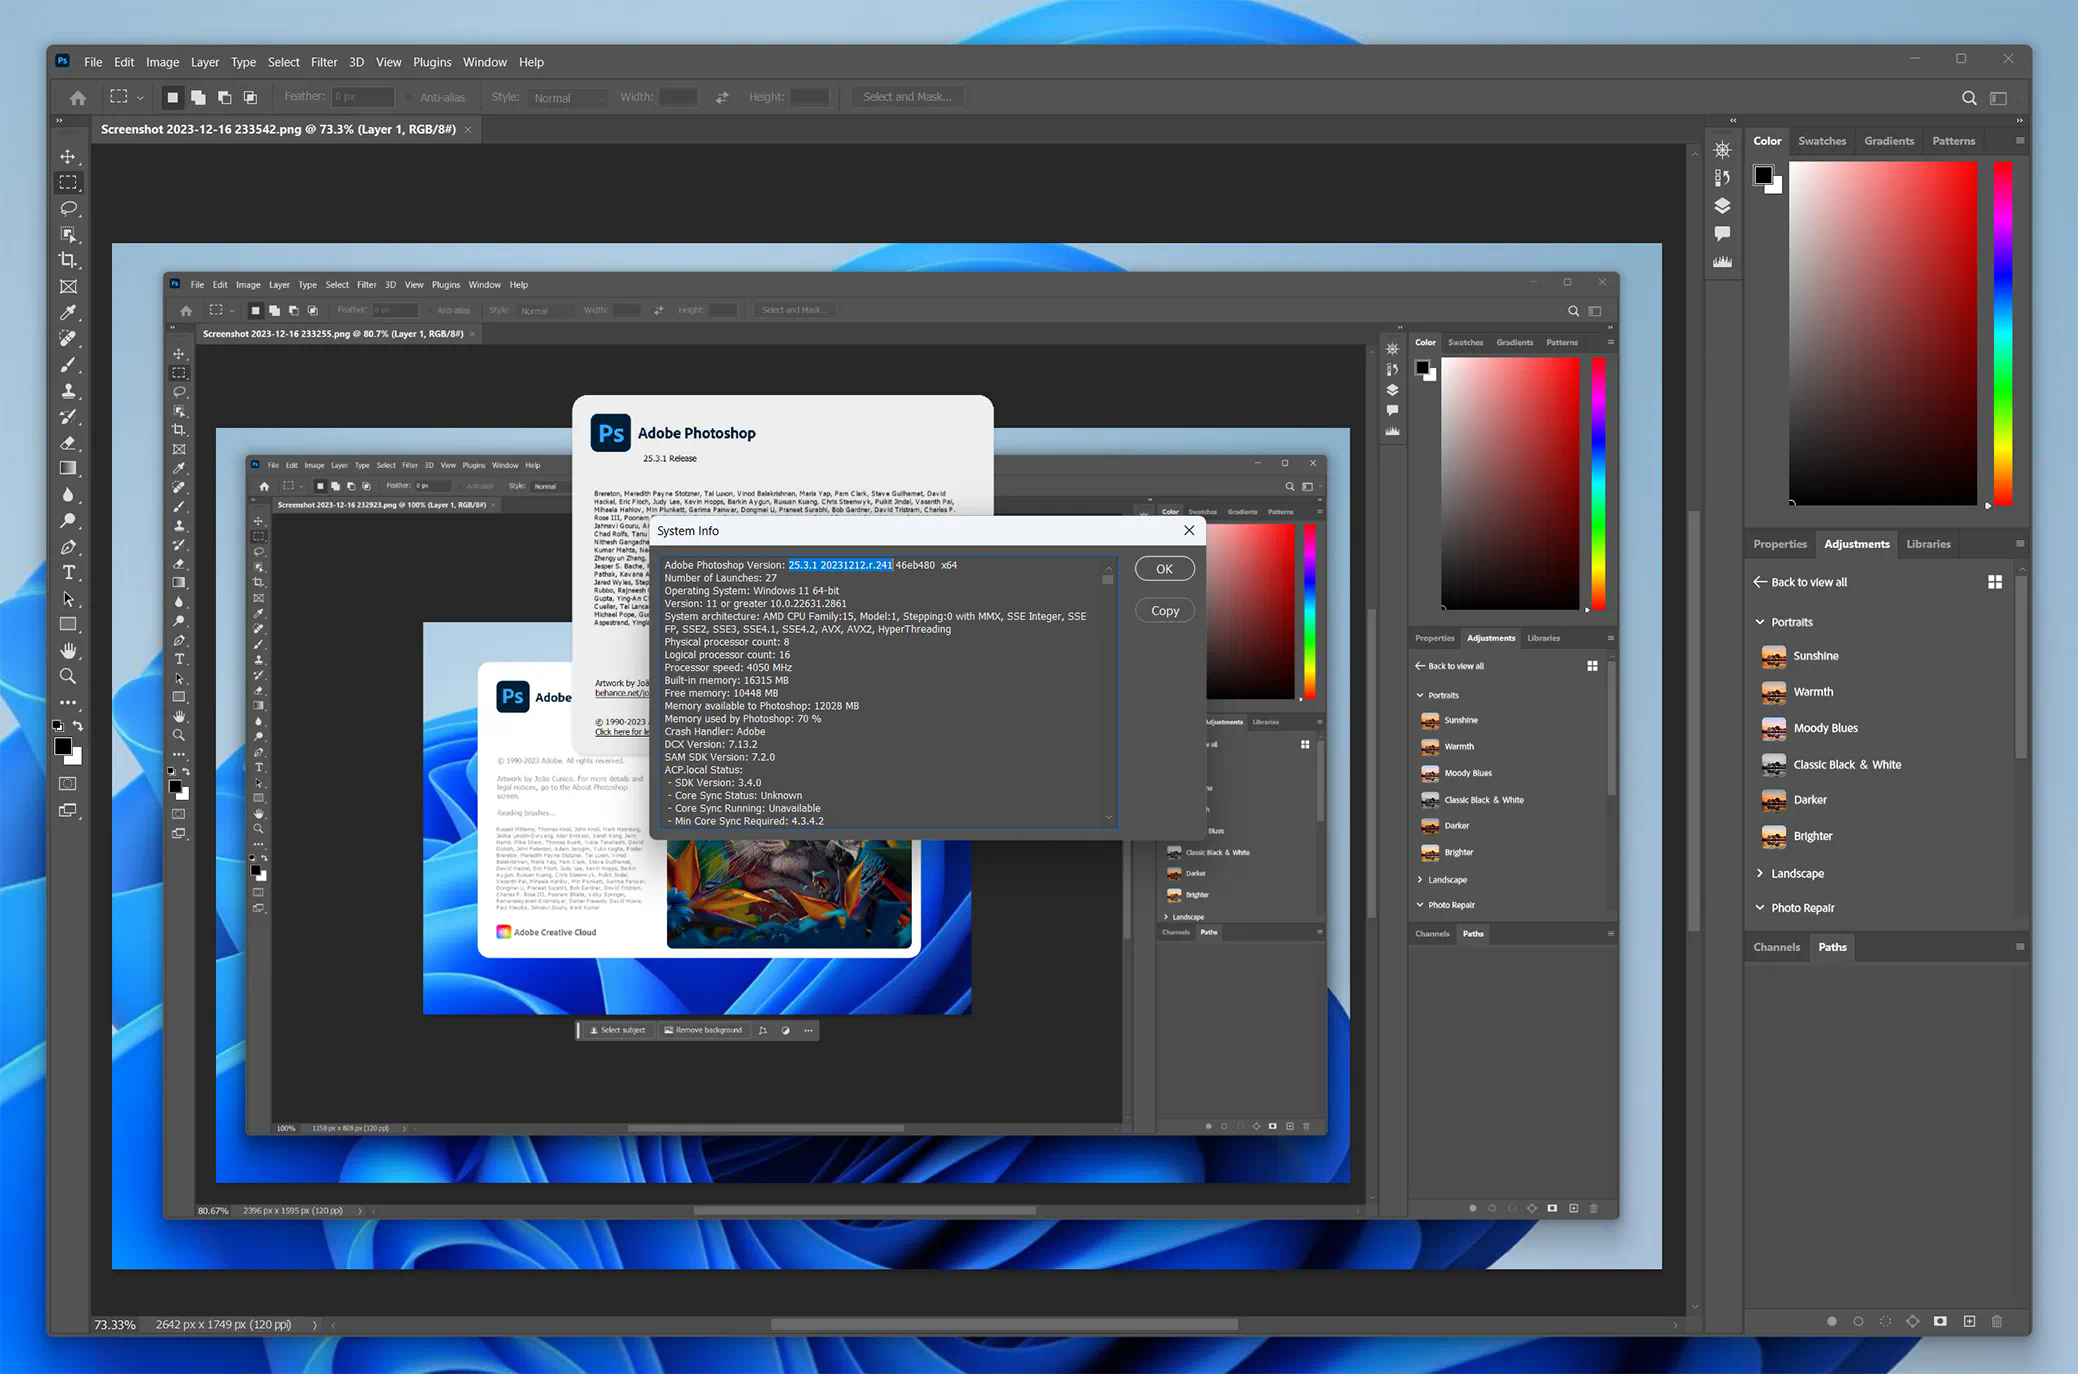Viewport: 2078px width, 1374px height.
Task: Click the trash icon in Paths panel
Action: pos(1997,1321)
